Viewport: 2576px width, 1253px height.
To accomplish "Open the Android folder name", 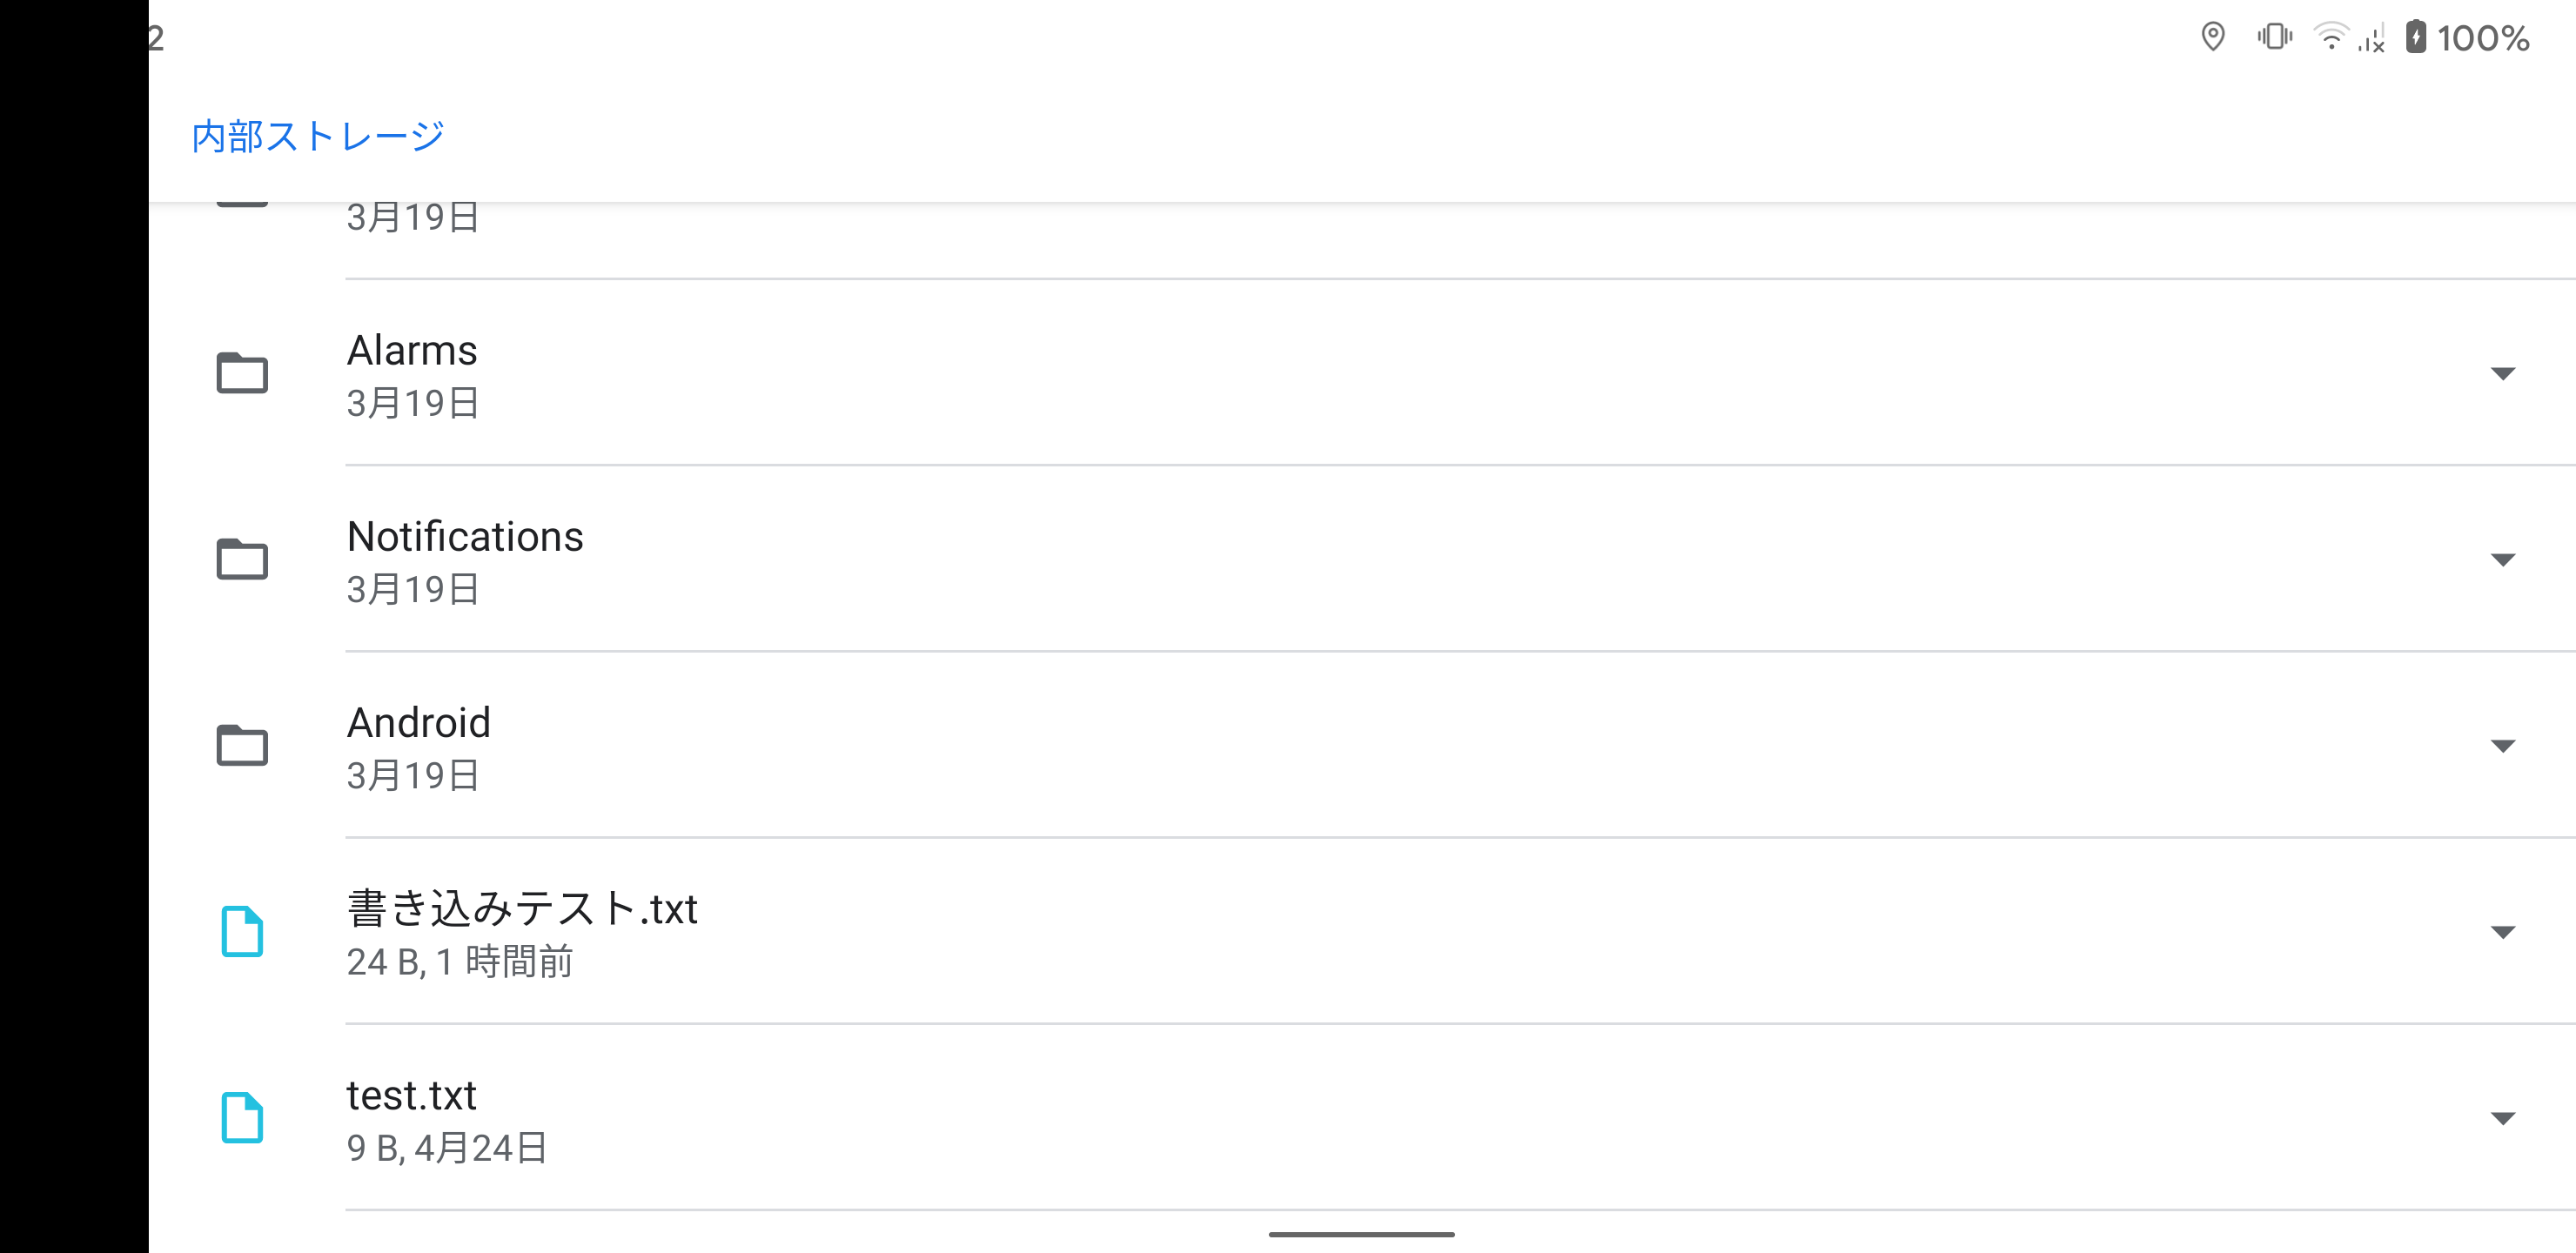I will (419, 723).
